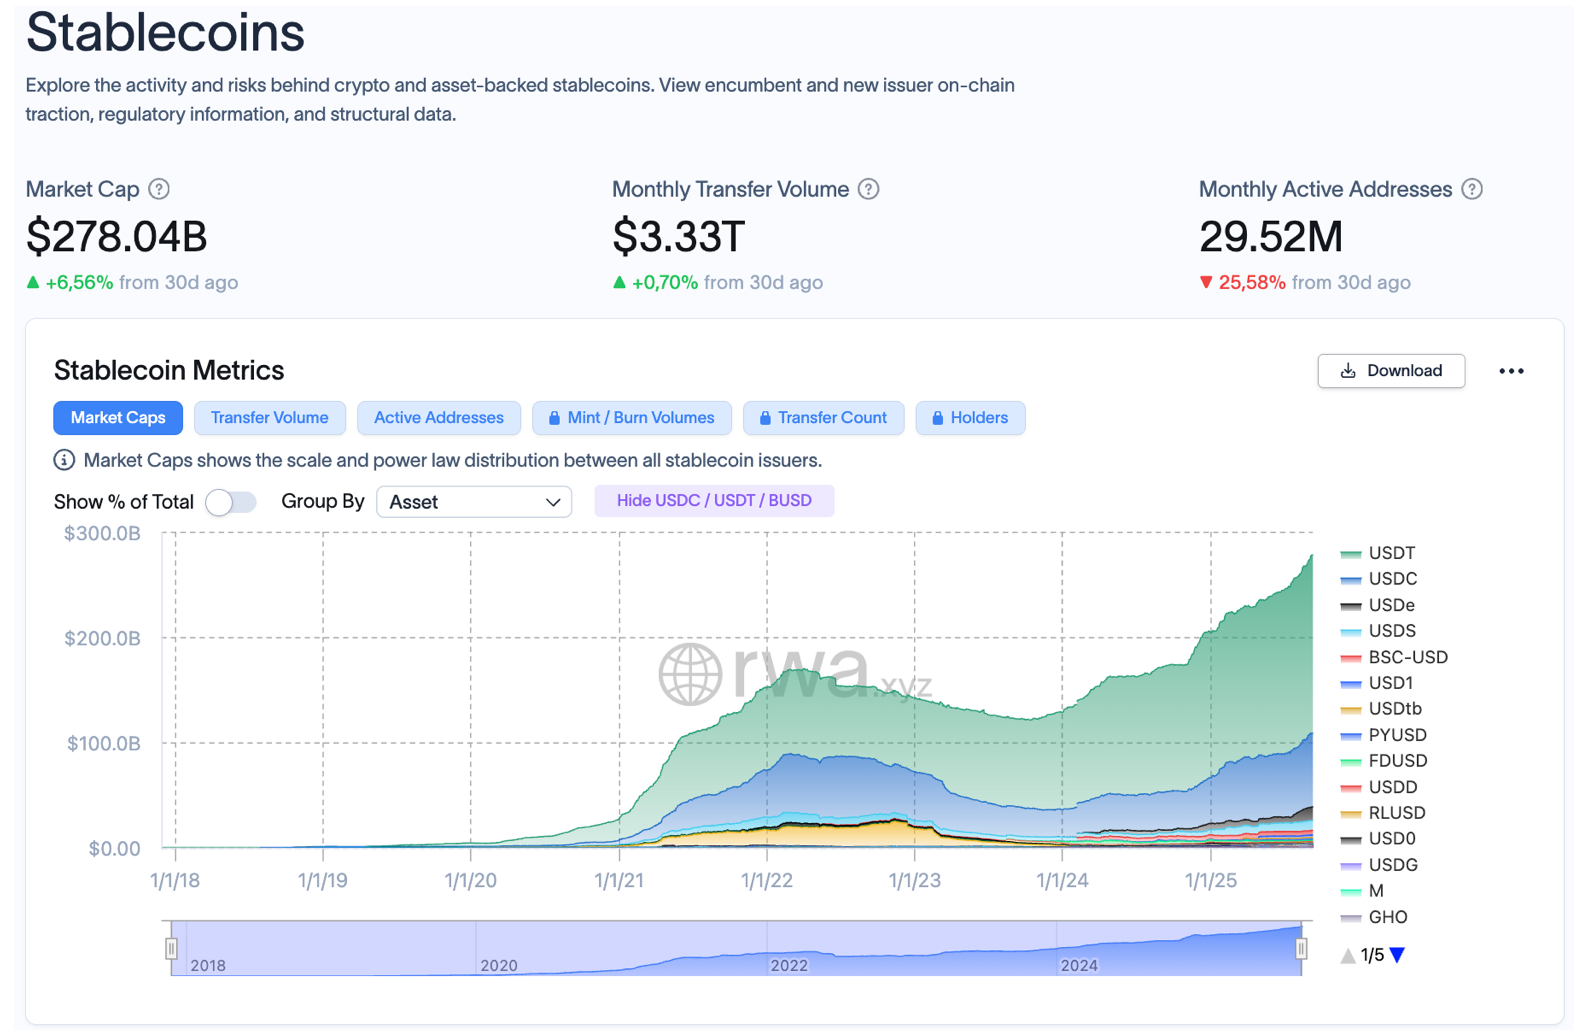Toggle USDT series in chart legend
The width and height of the screenshot is (1578, 1036).
(1391, 553)
